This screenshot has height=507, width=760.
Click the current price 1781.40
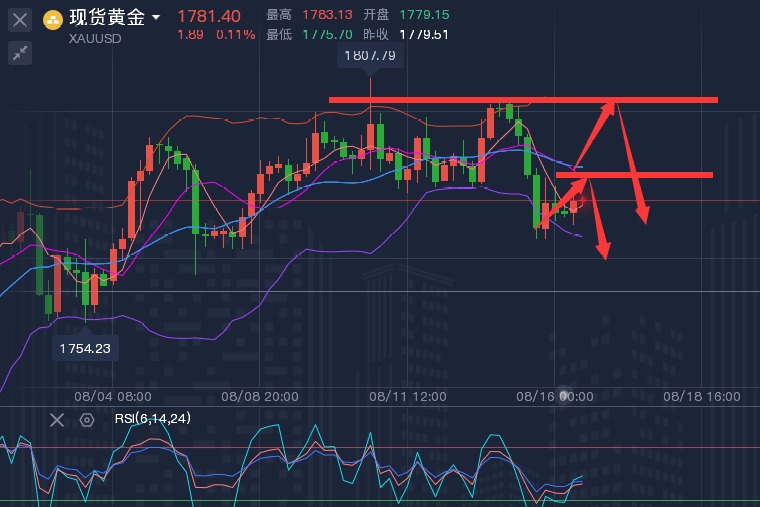(x=208, y=16)
